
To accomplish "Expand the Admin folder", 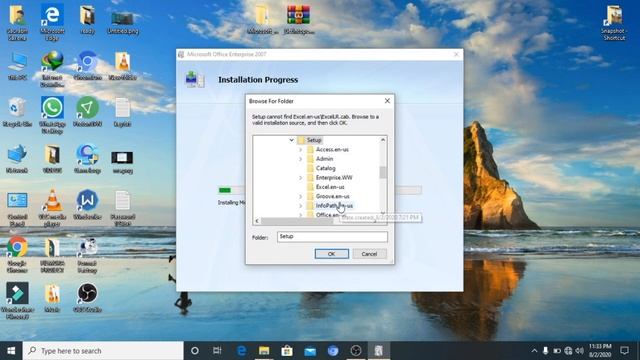I will tap(300, 159).
